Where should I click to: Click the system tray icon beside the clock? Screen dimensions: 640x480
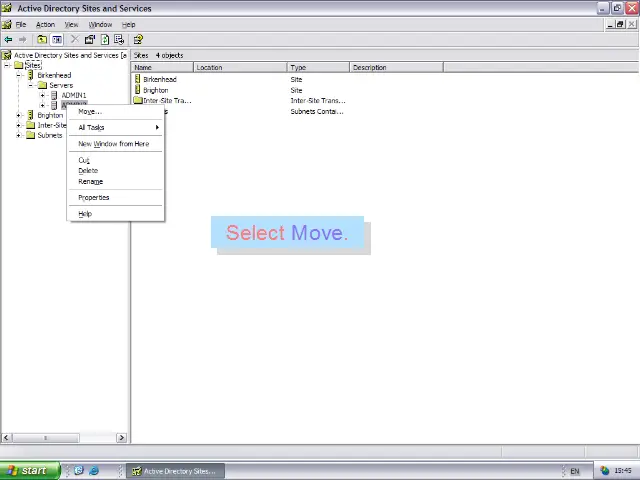604,471
